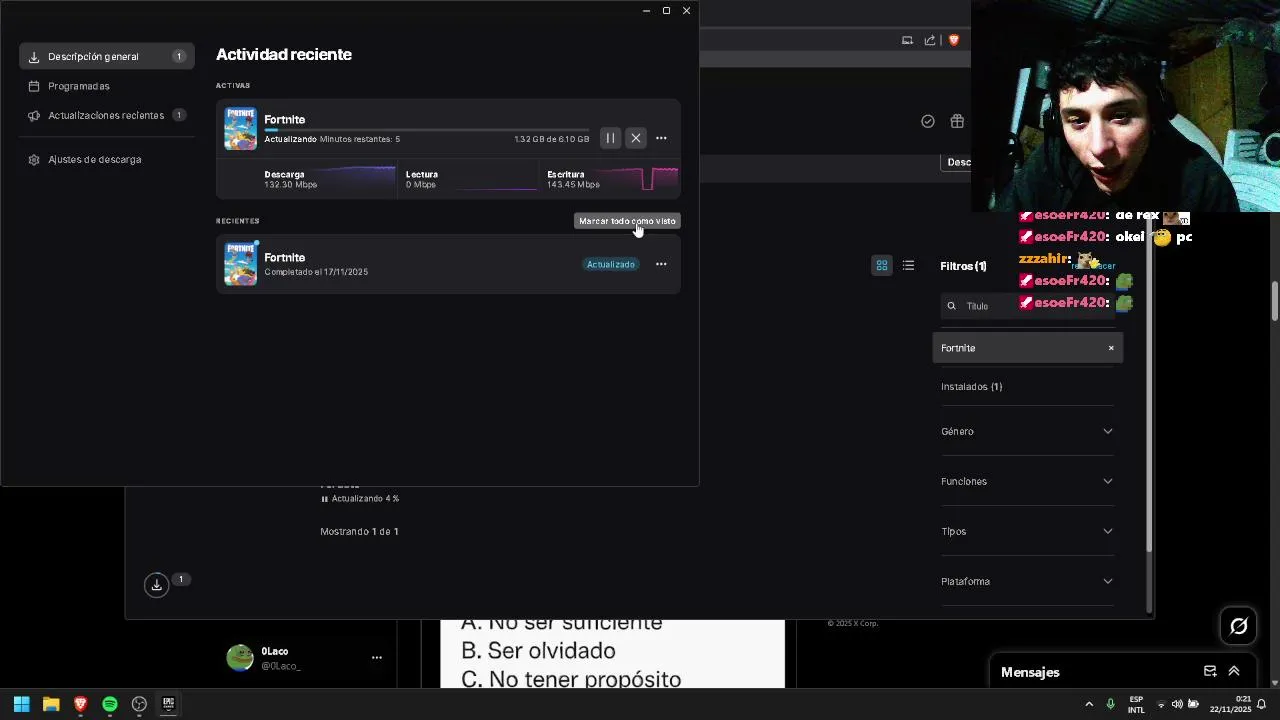1280x720 pixels.
Task: Open OBS Studio from the taskbar
Action: click(139, 704)
